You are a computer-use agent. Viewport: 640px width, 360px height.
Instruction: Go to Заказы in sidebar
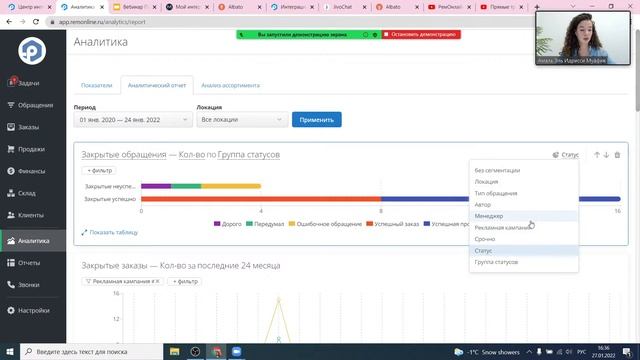pyautogui.click(x=23, y=127)
